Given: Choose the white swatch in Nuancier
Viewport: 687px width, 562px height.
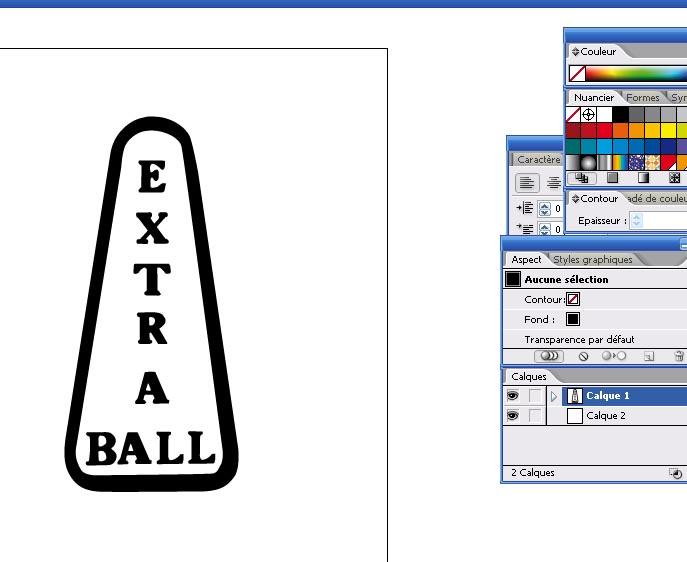Looking at the screenshot, I should (x=604, y=115).
